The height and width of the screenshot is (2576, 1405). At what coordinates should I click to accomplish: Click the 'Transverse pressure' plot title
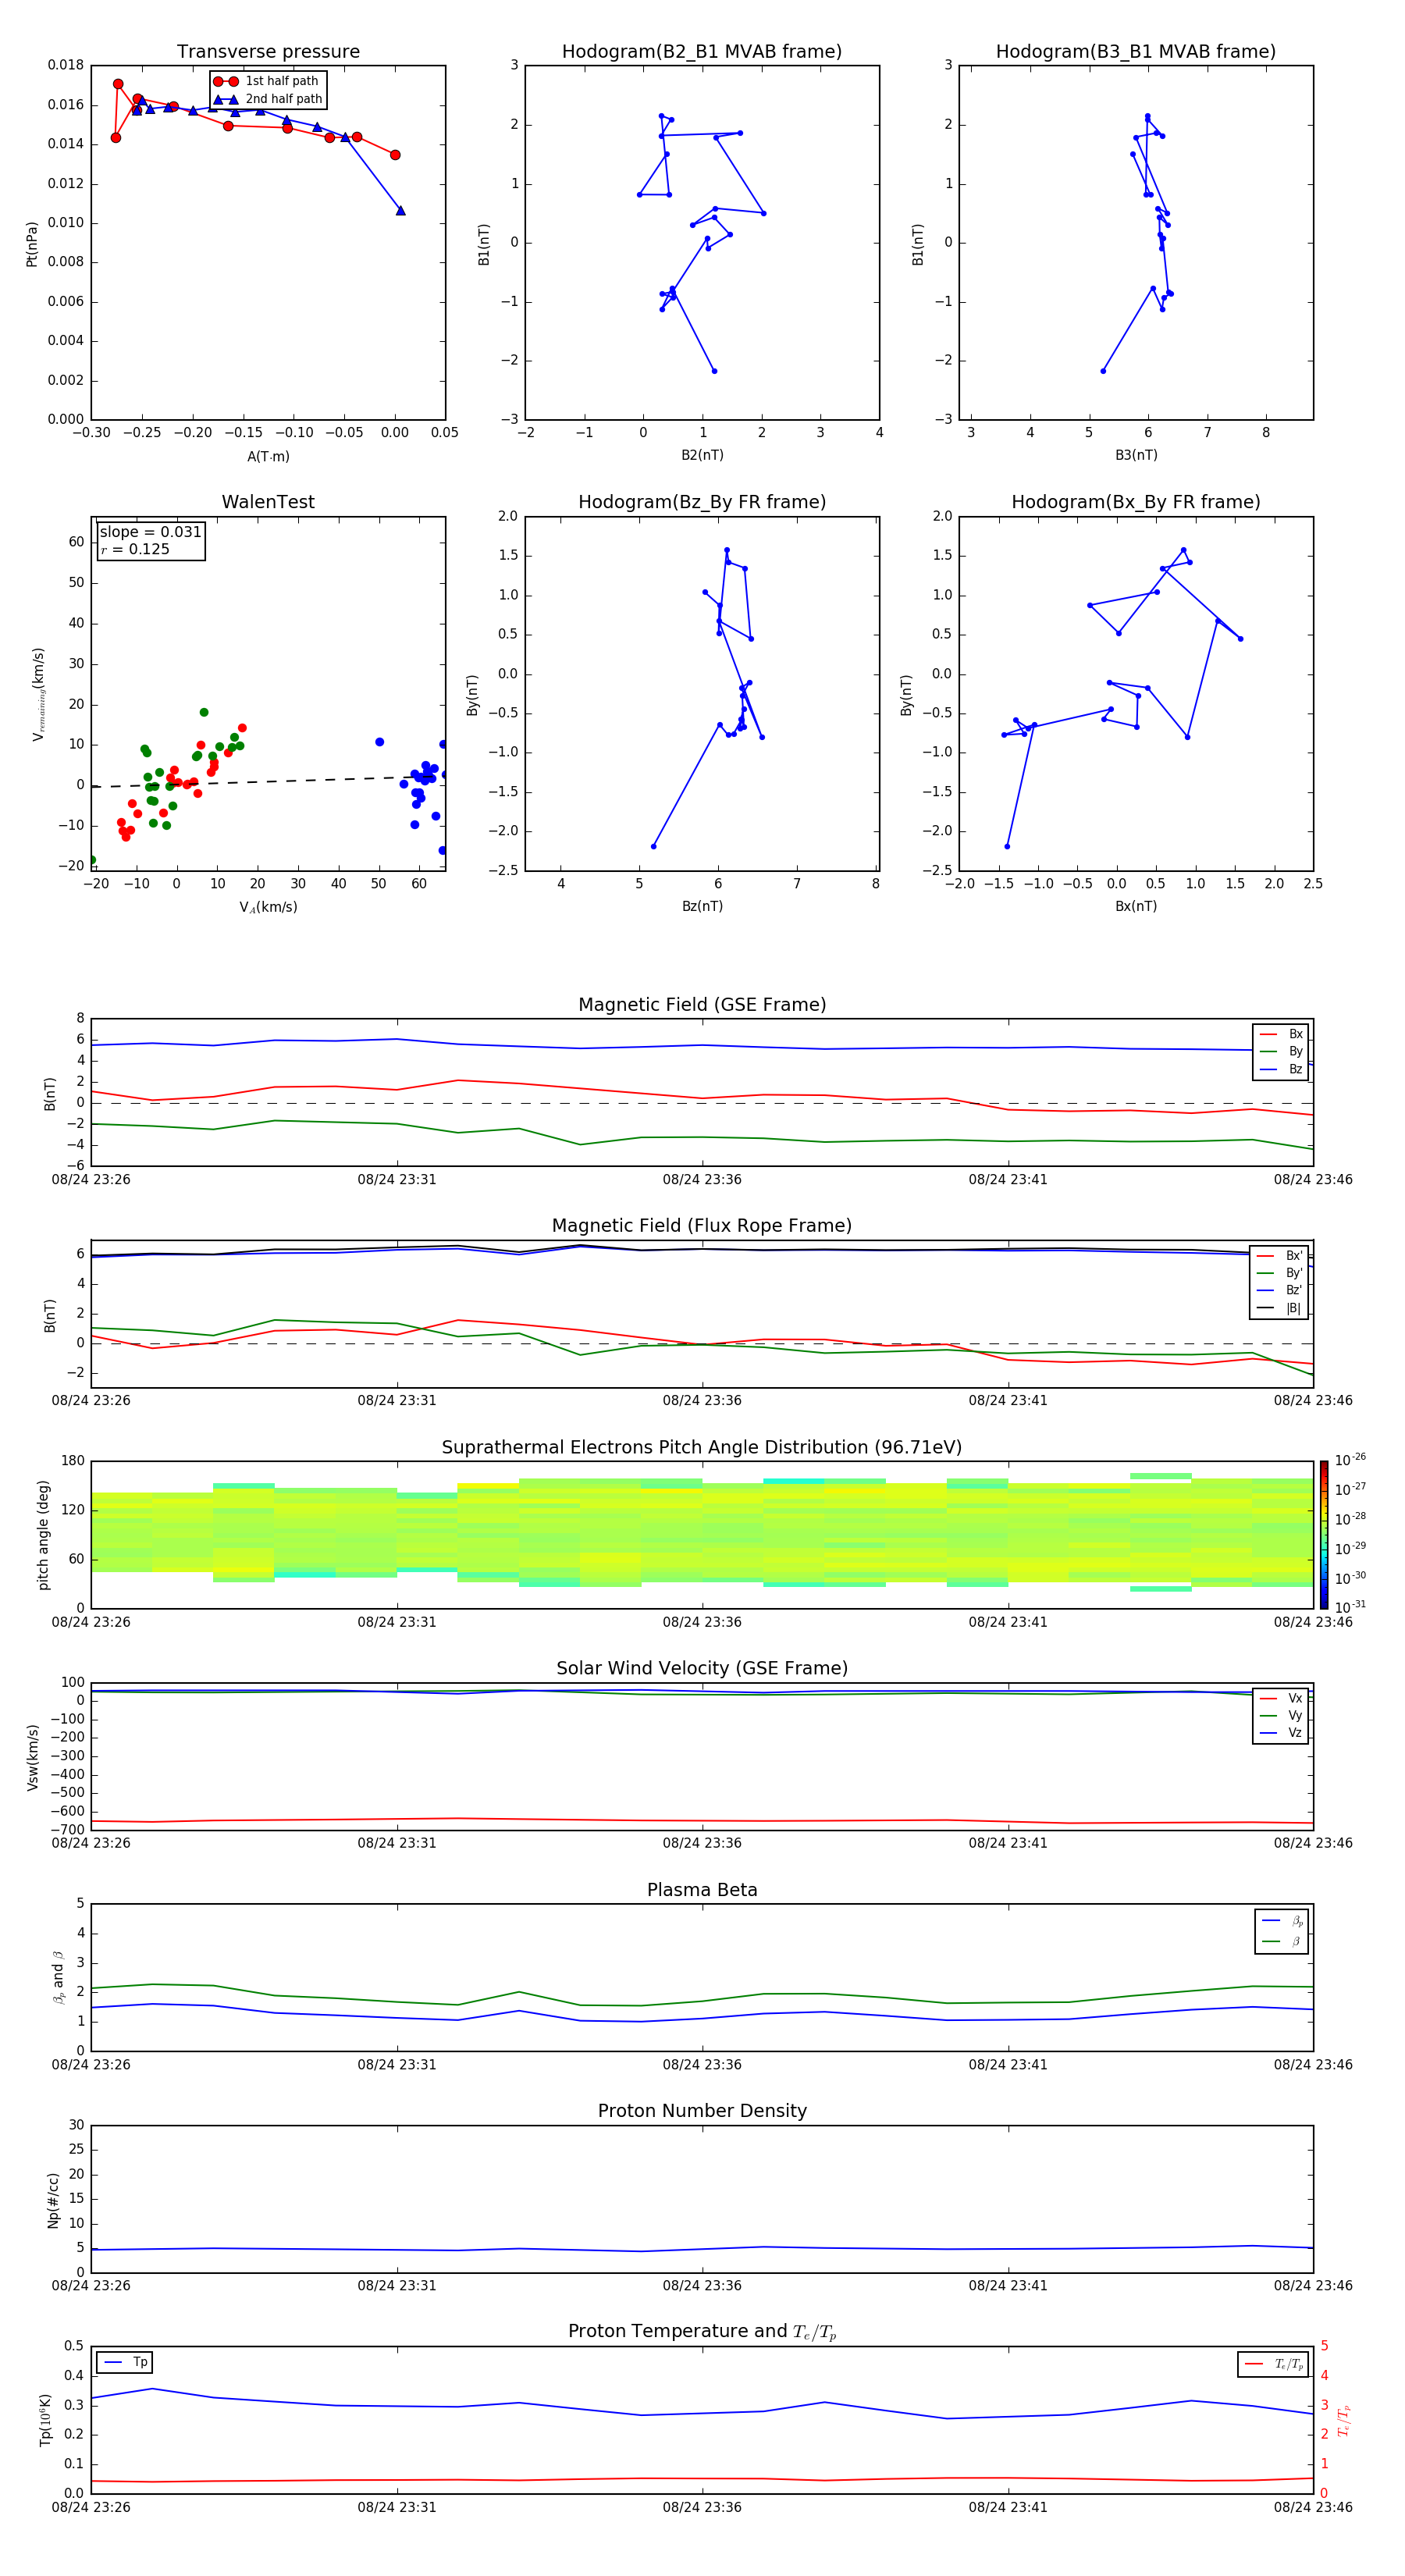[x=268, y=52]
